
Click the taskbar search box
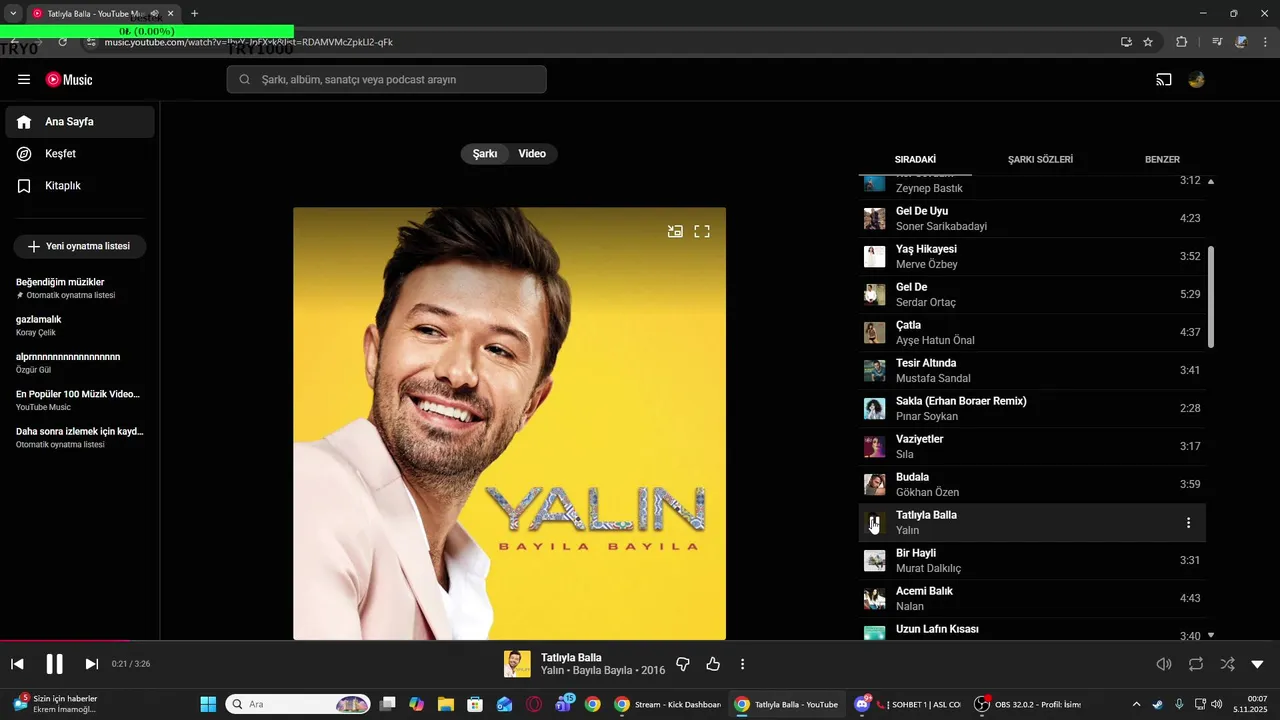[298, 704]
